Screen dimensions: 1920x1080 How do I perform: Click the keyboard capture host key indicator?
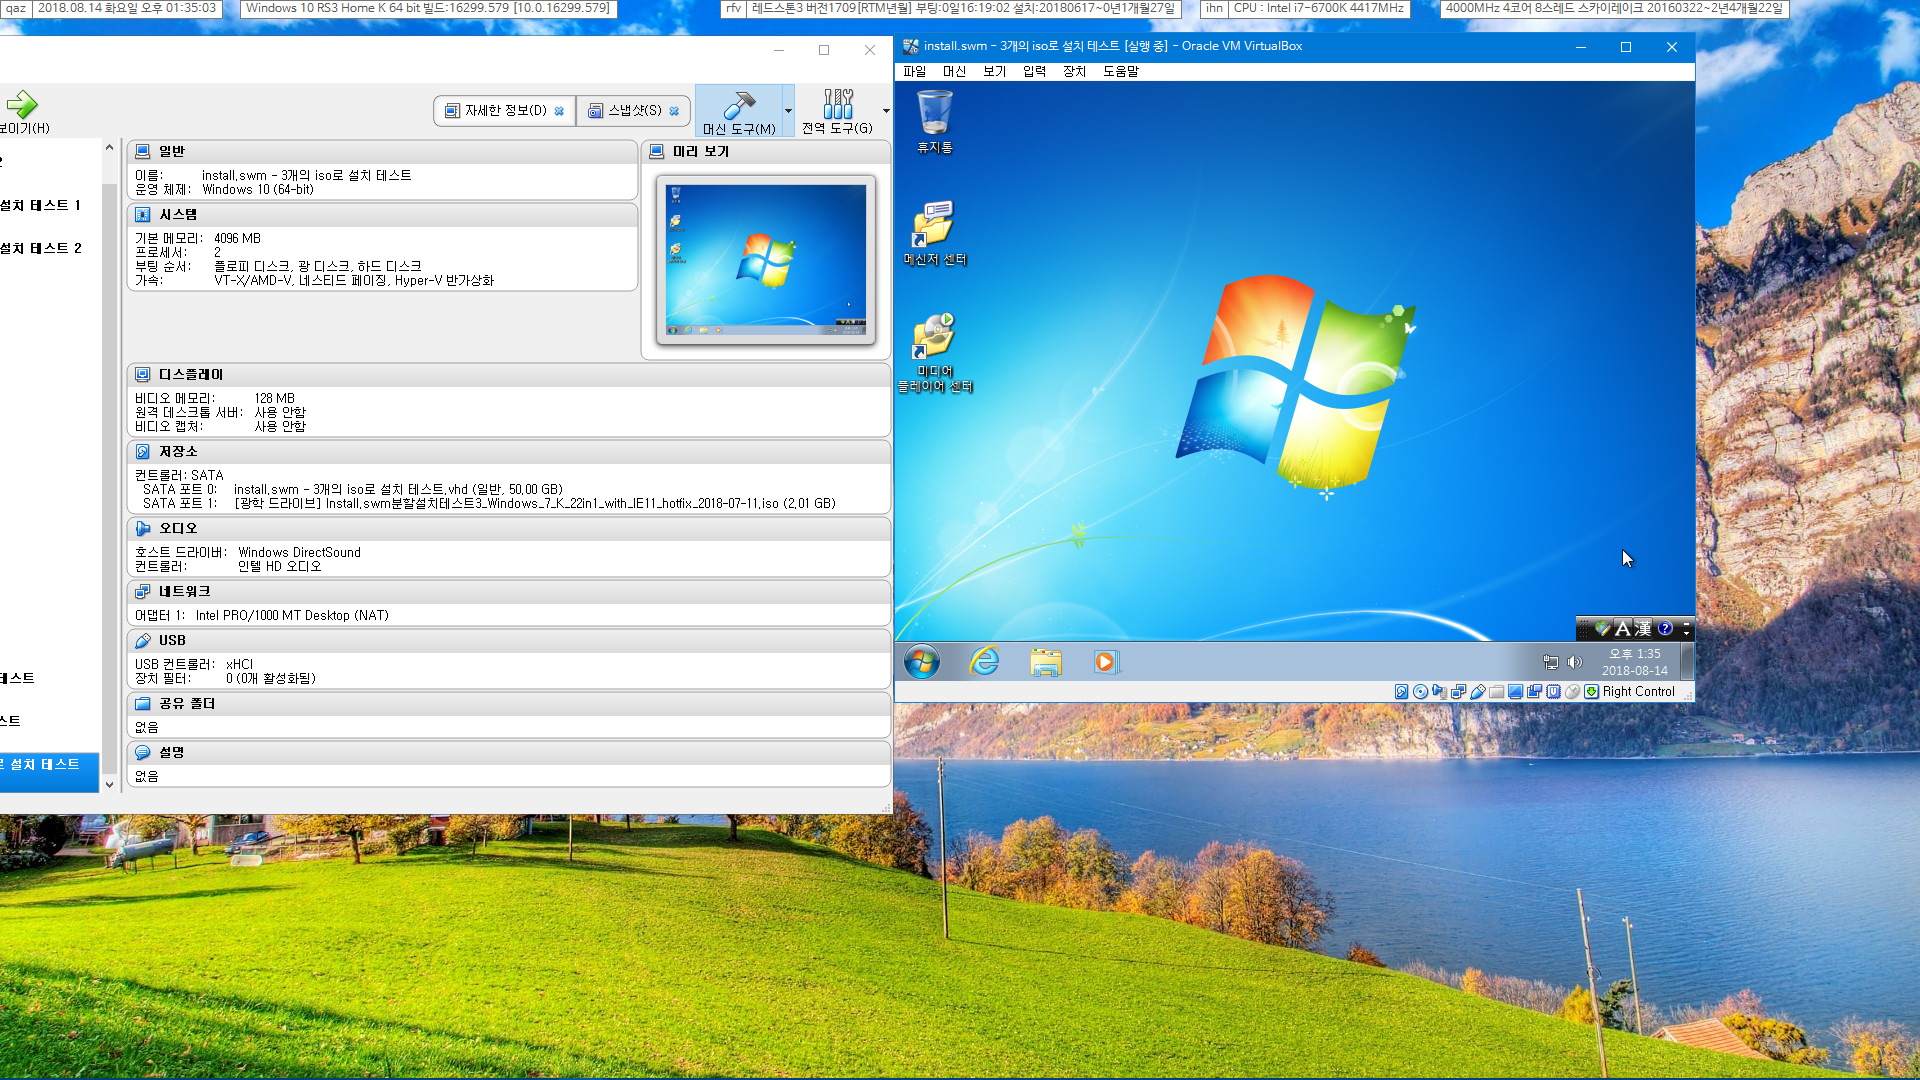pos(1591,691)
